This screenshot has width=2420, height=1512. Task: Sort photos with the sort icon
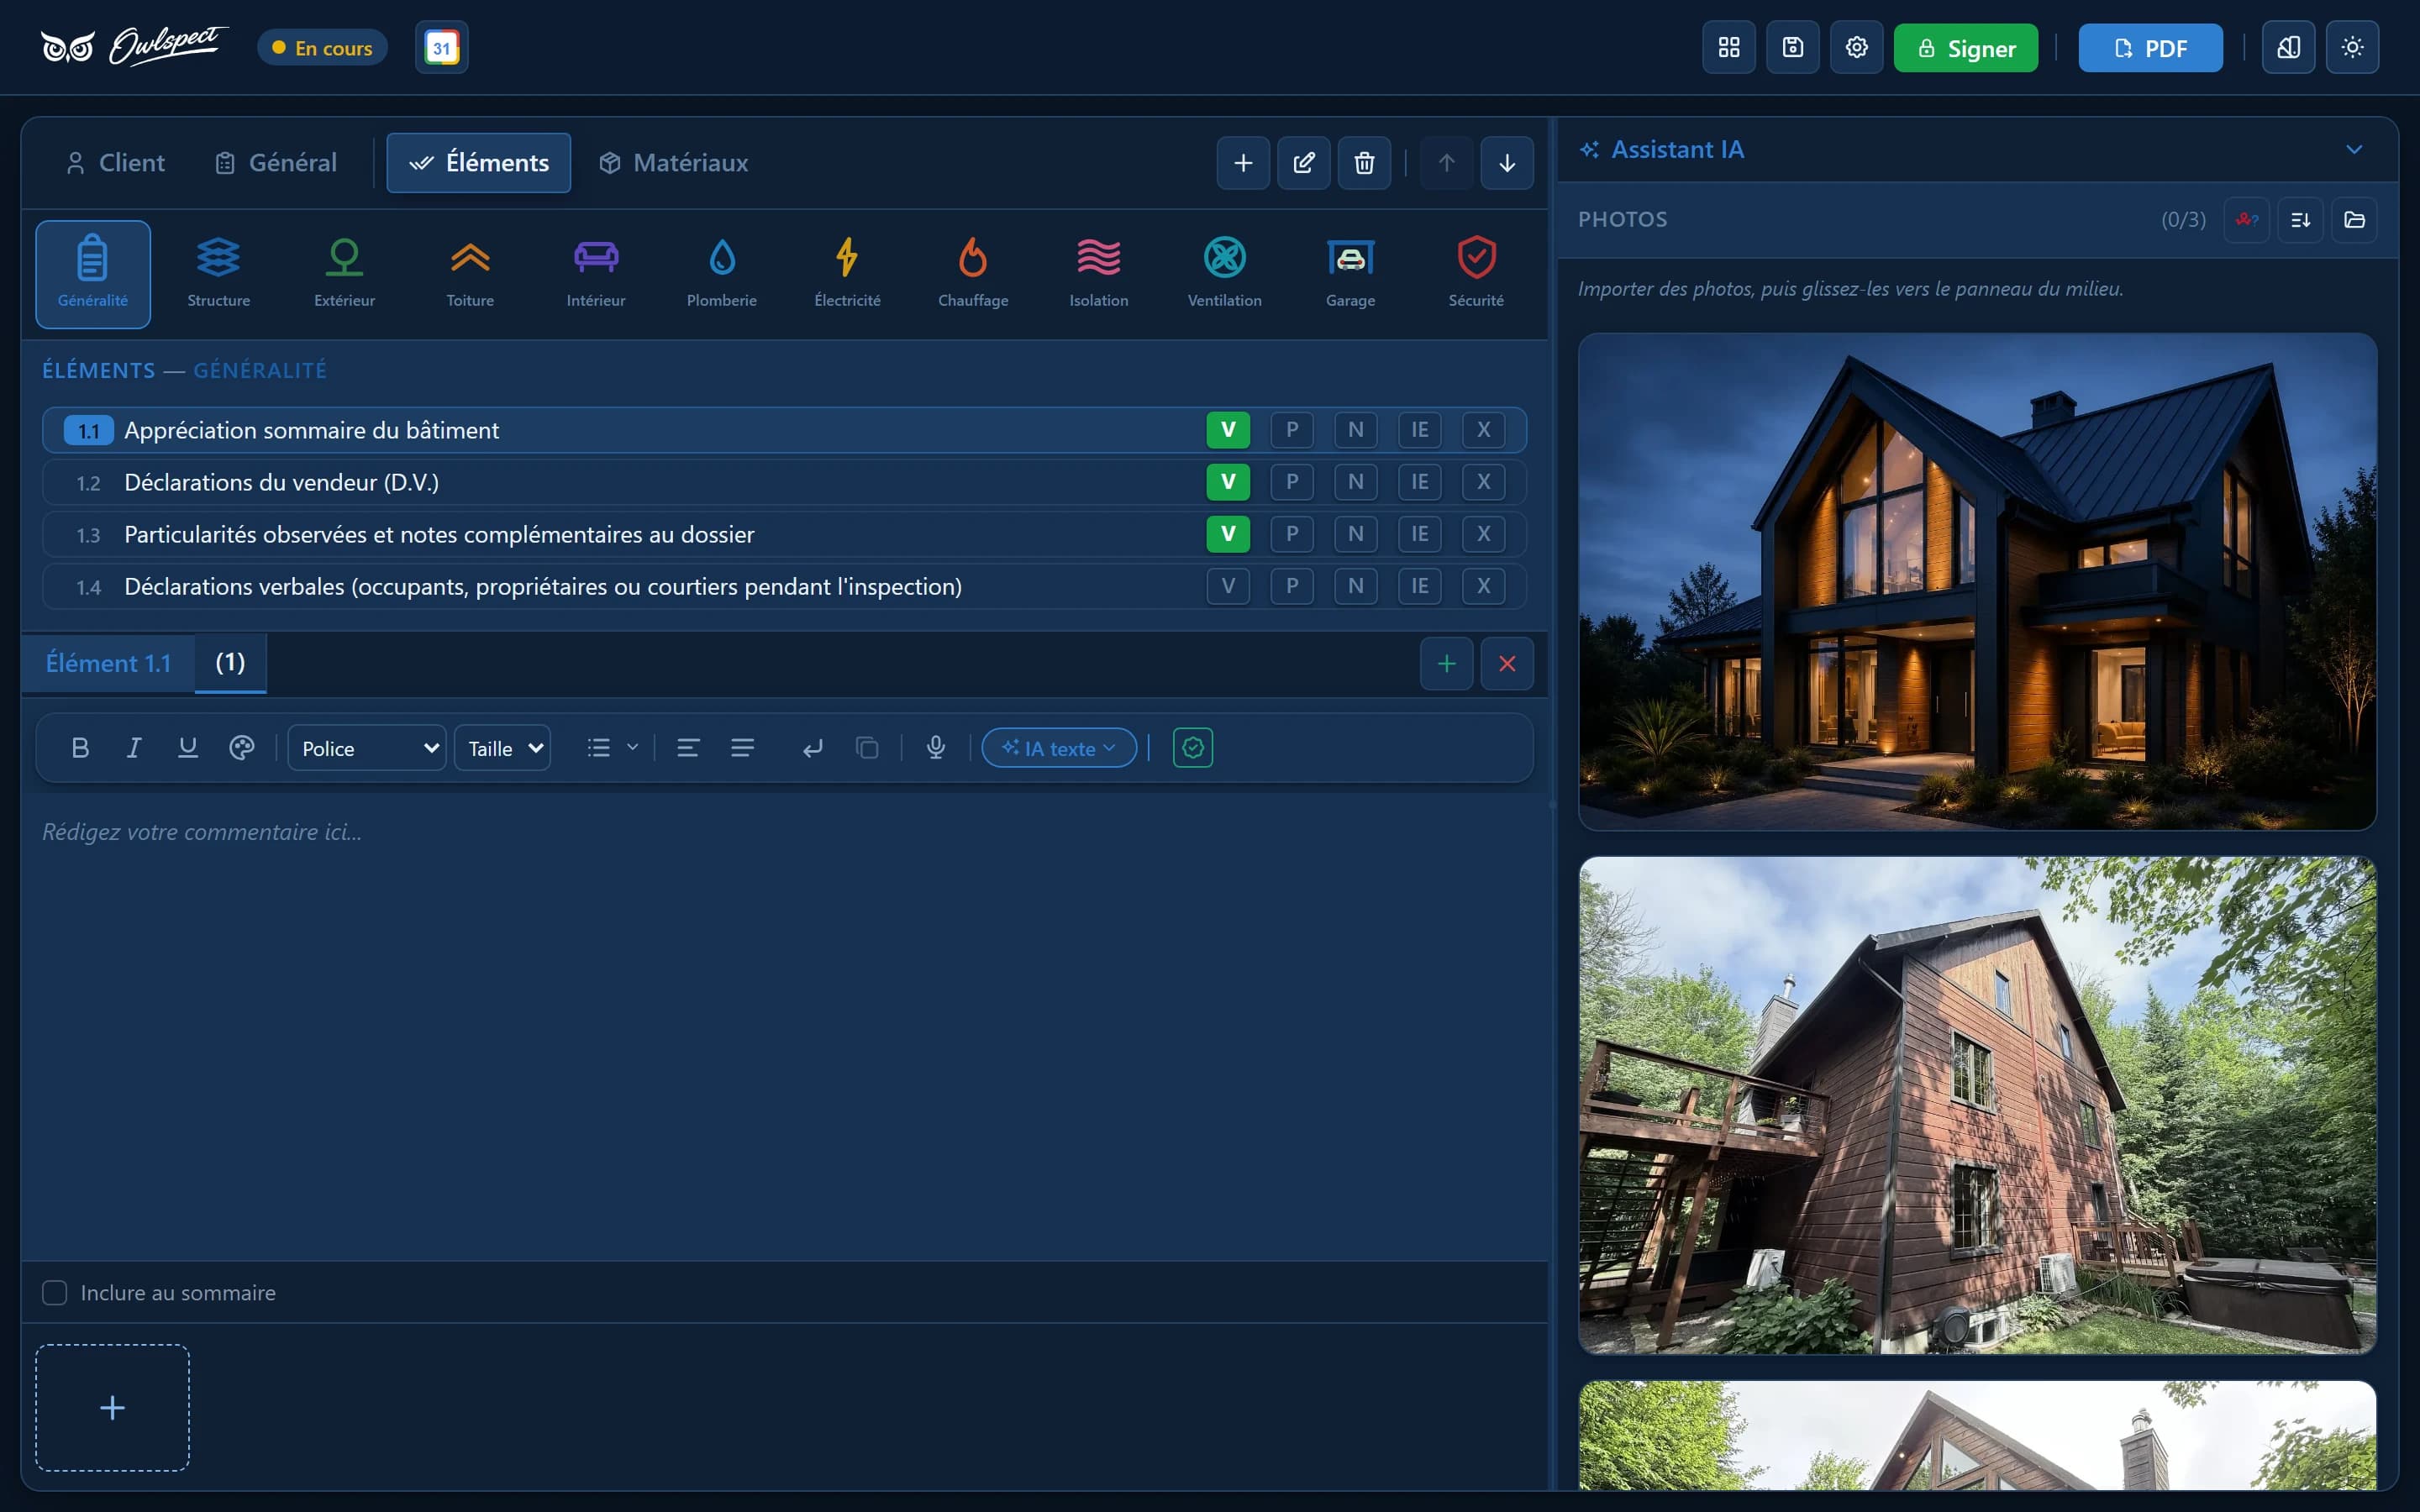click(x=2300, y=220)
